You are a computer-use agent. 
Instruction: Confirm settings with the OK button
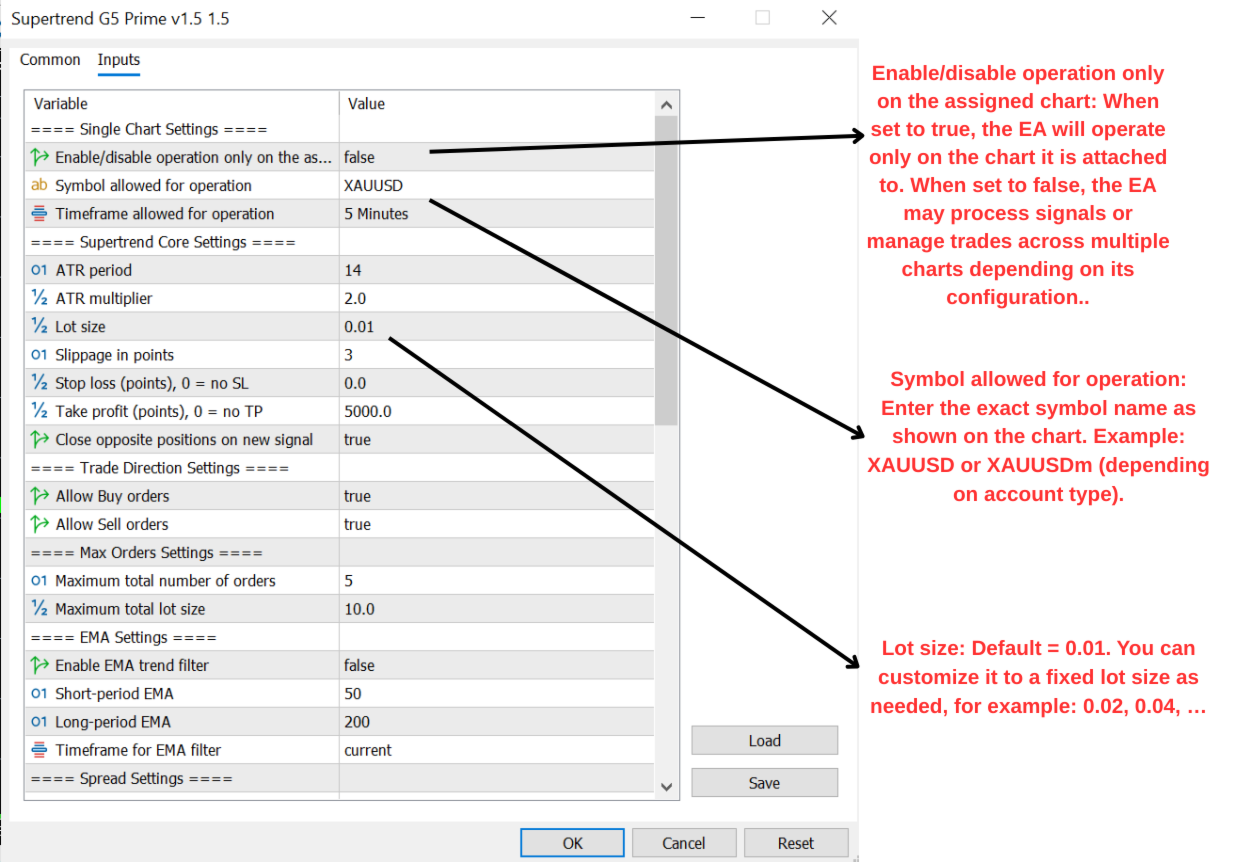(572, 843)
